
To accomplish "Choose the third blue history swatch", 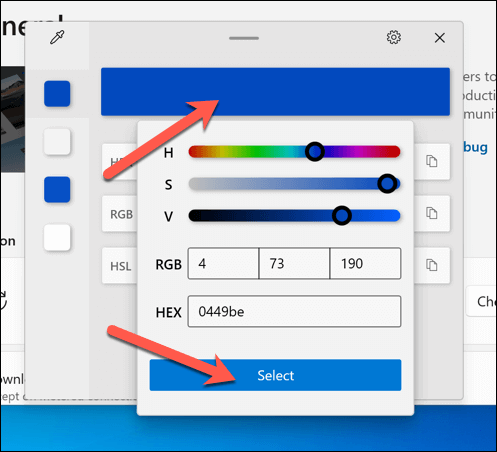I will [x=57, y=190].
